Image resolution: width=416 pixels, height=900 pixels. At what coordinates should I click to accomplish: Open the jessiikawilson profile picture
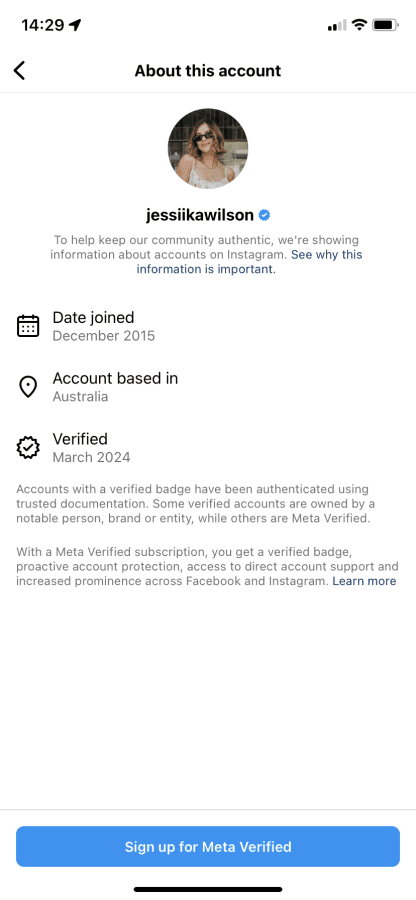pos(208,149)
